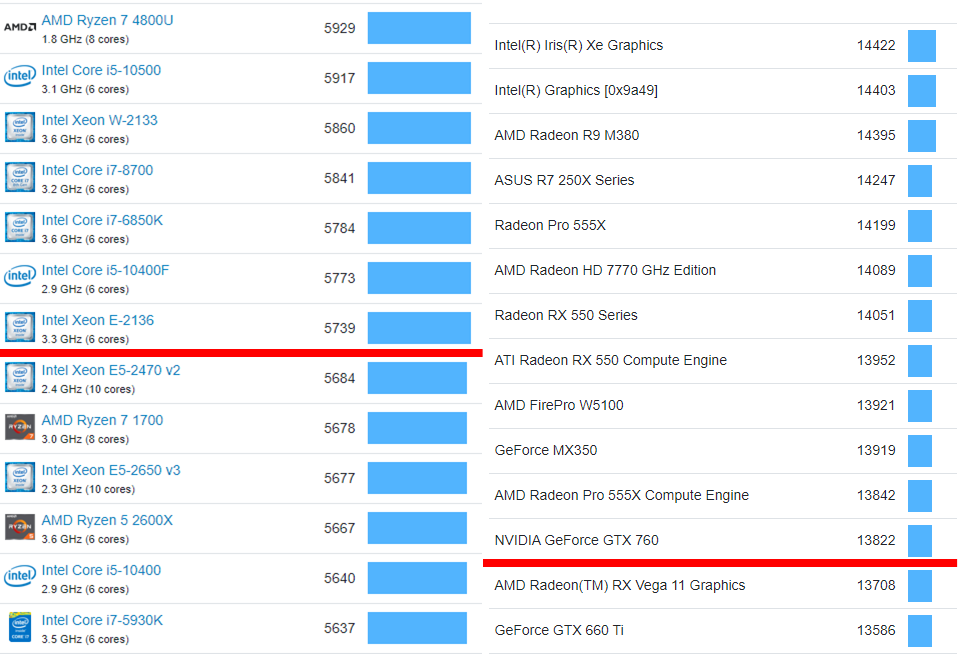Click the Xeon badge beside Xeon E5-2650 v3
962x654 pixels.
[x=20, y=477]
